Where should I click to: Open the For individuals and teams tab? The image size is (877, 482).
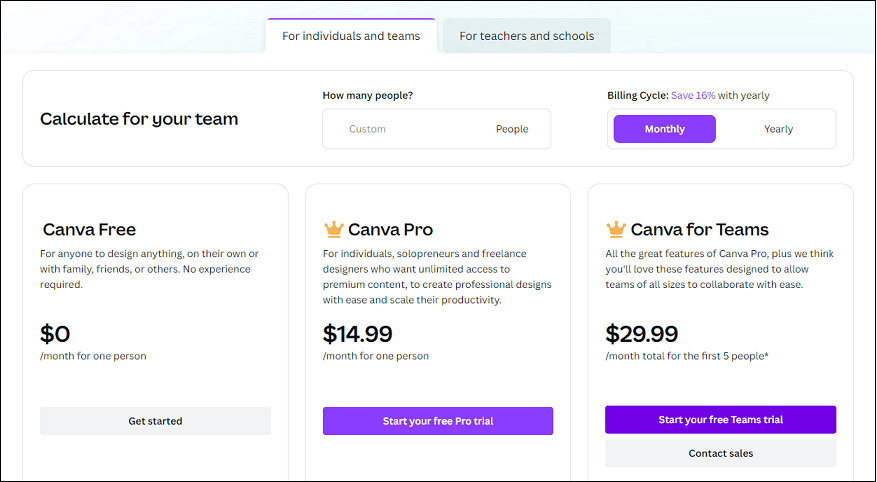351,36
